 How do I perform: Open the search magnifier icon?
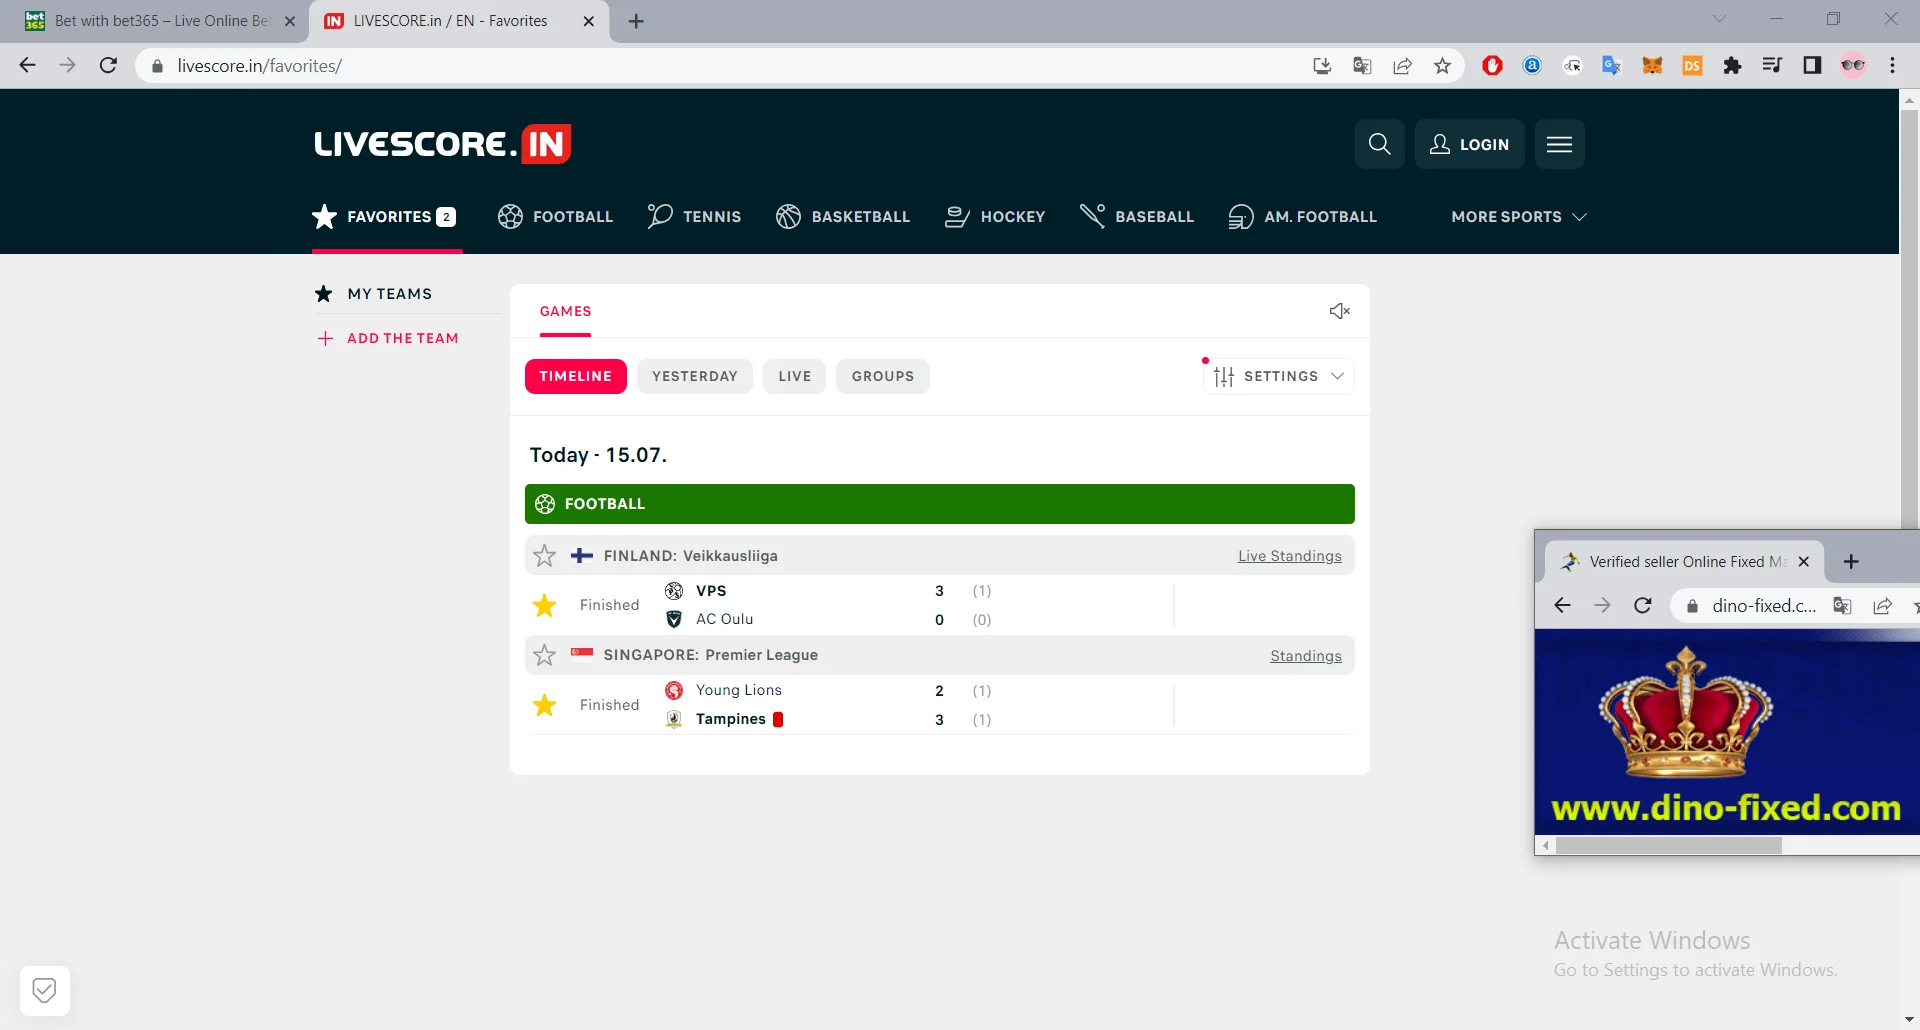pyautogui.click(x=1379, y=144)
